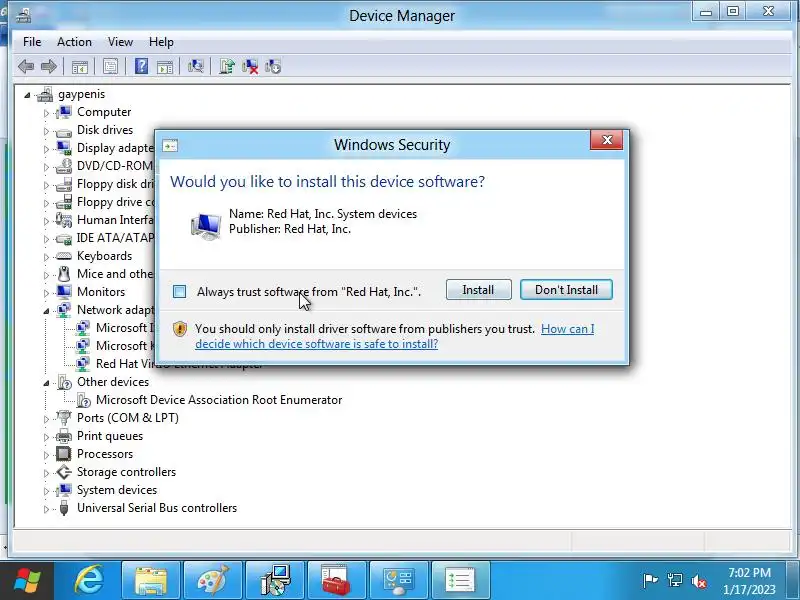The width and height of the screenshot is (800, 600).
Task: Open Action Center flag in system tray
Action: coord(650,581)
